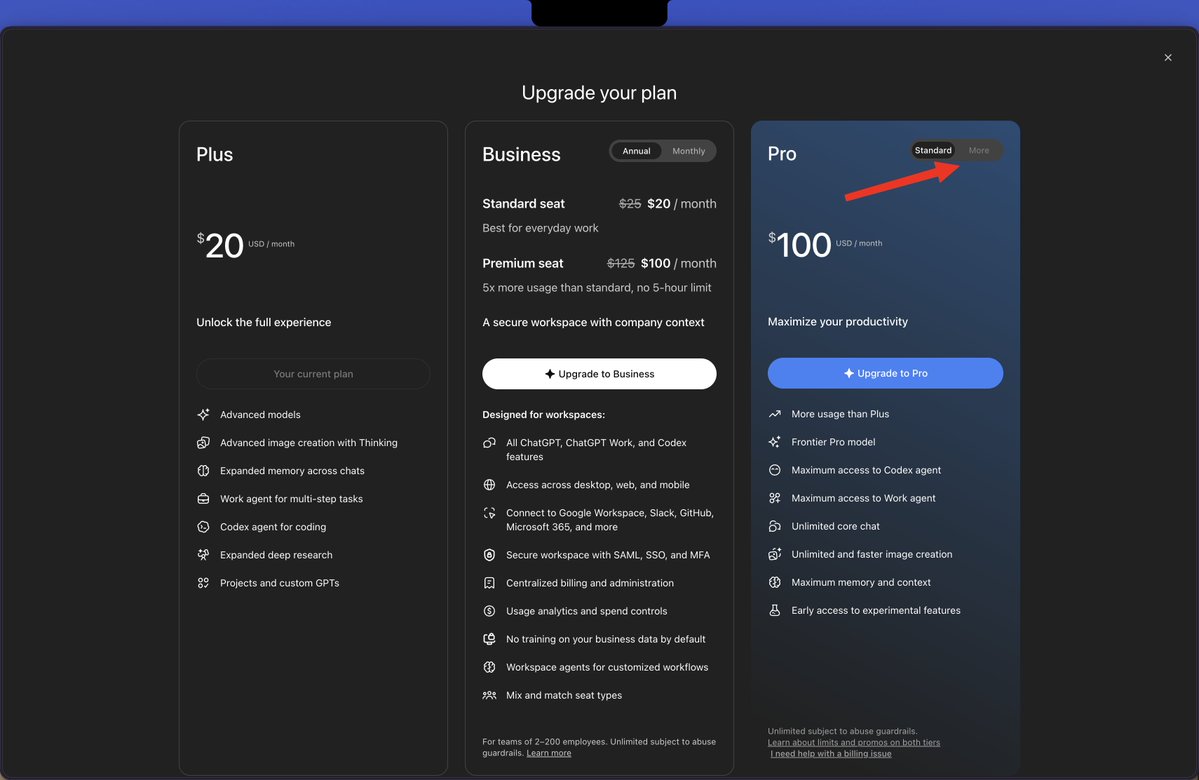Open Learn about limits and promos link

point(854,743)
